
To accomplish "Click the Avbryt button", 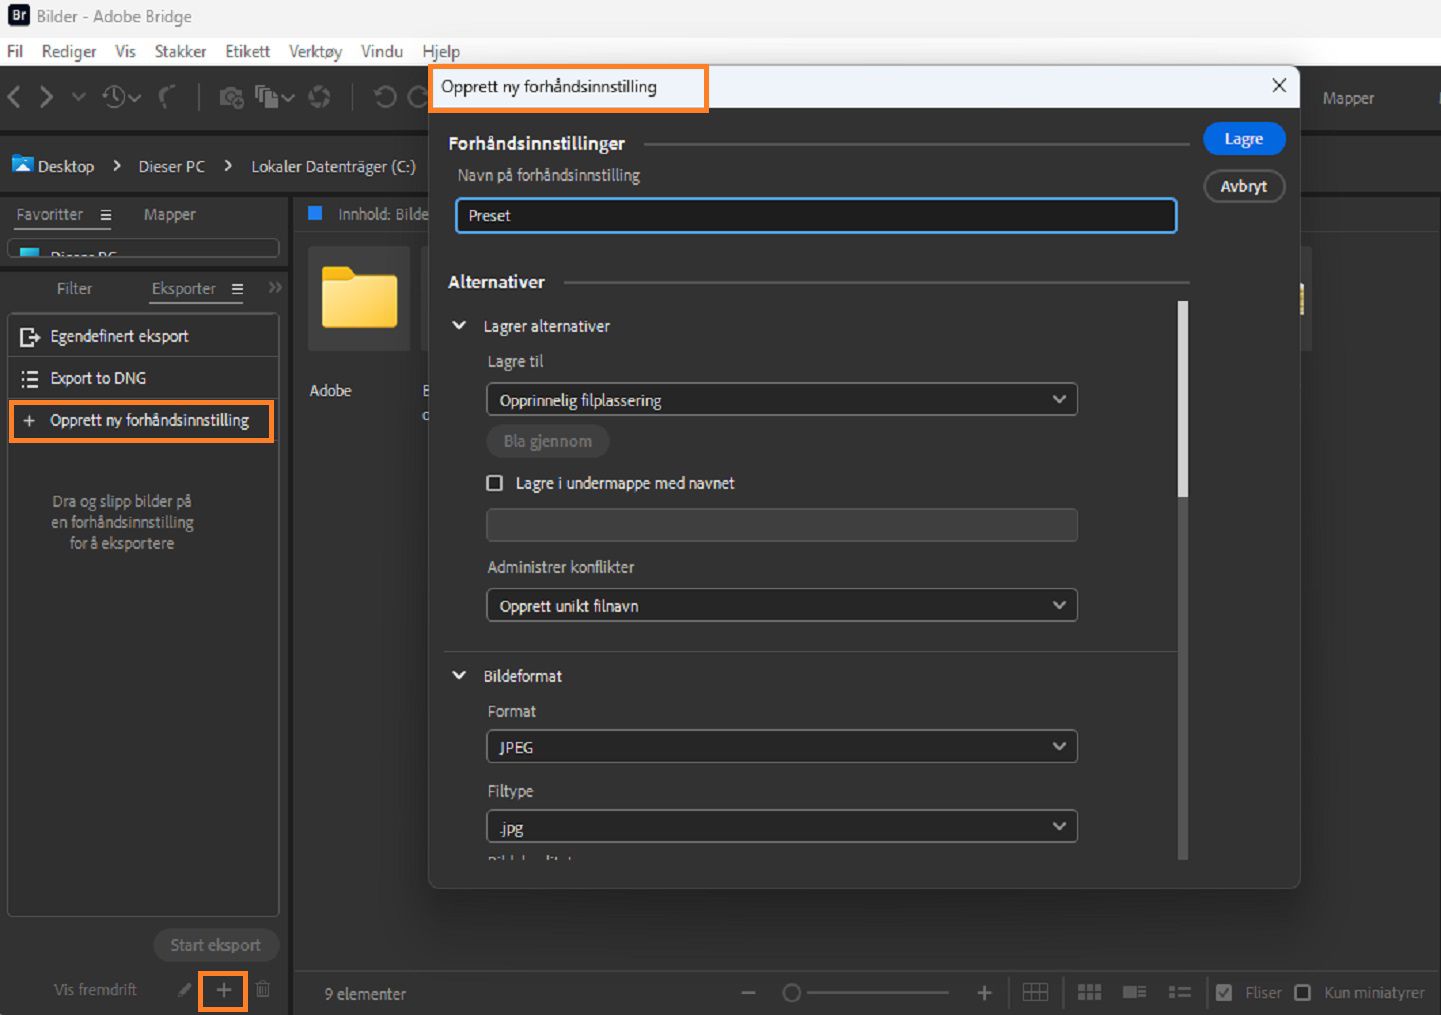I will pyautogui.click(x=1244, y=186).
